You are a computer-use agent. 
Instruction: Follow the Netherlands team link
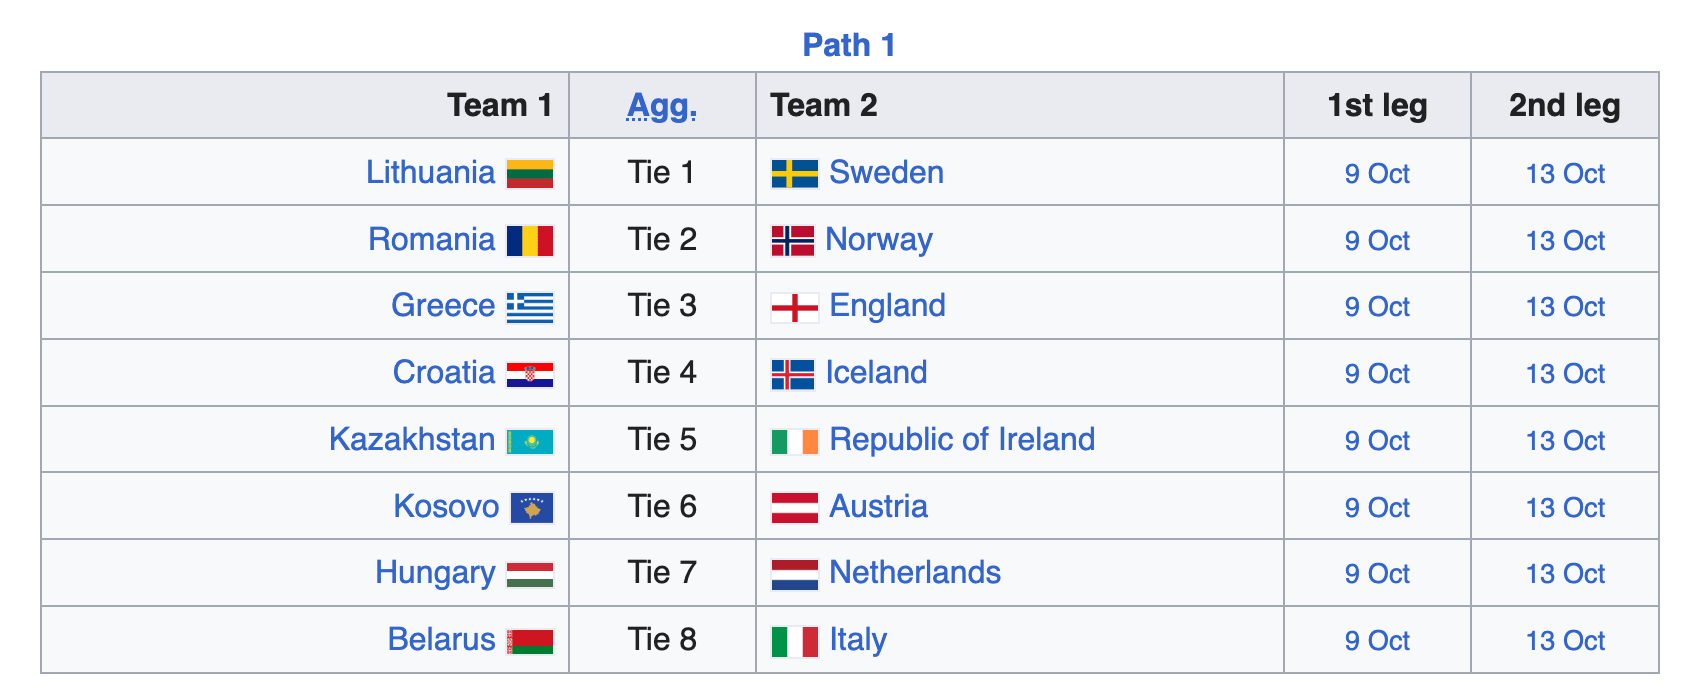(x=915, y=572)
